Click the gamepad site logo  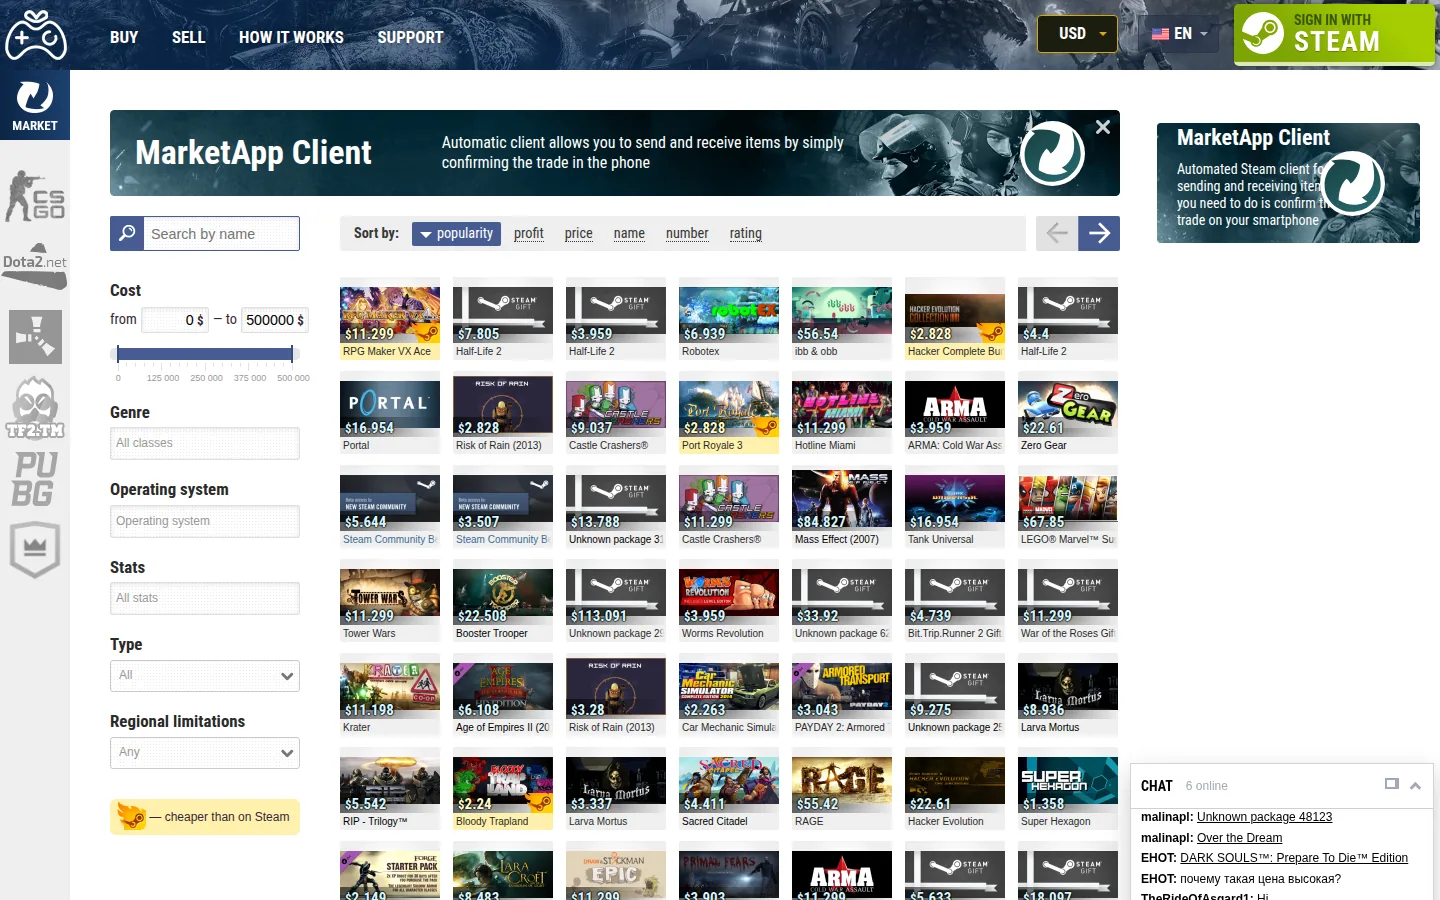35,35
